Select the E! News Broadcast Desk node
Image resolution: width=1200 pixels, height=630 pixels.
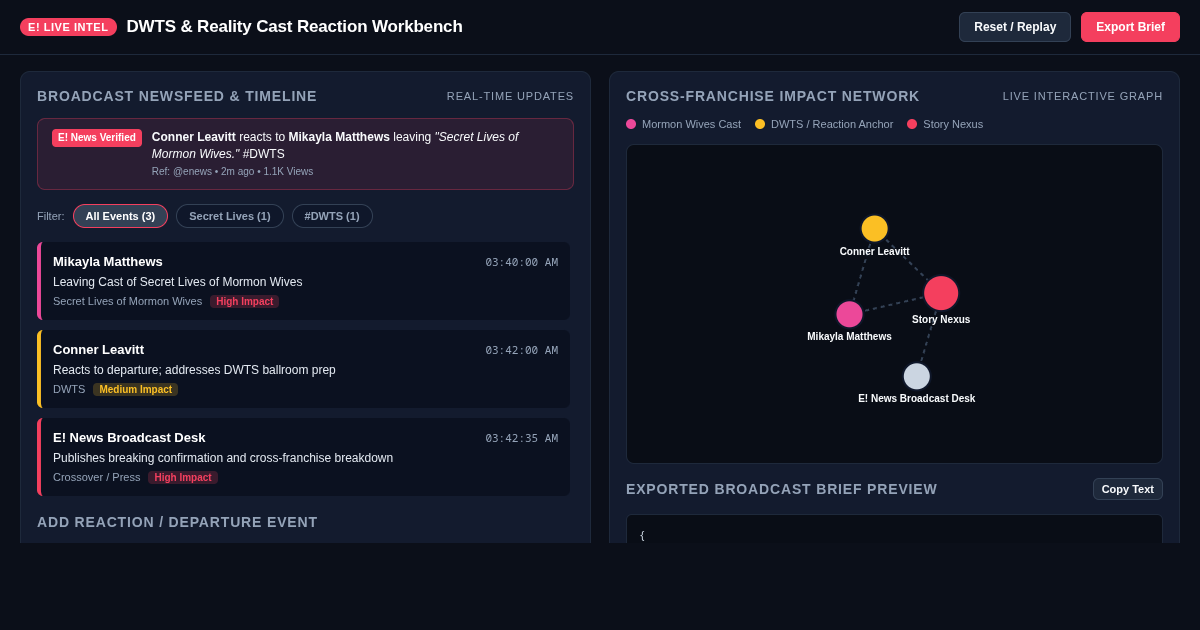coord(917,376)
